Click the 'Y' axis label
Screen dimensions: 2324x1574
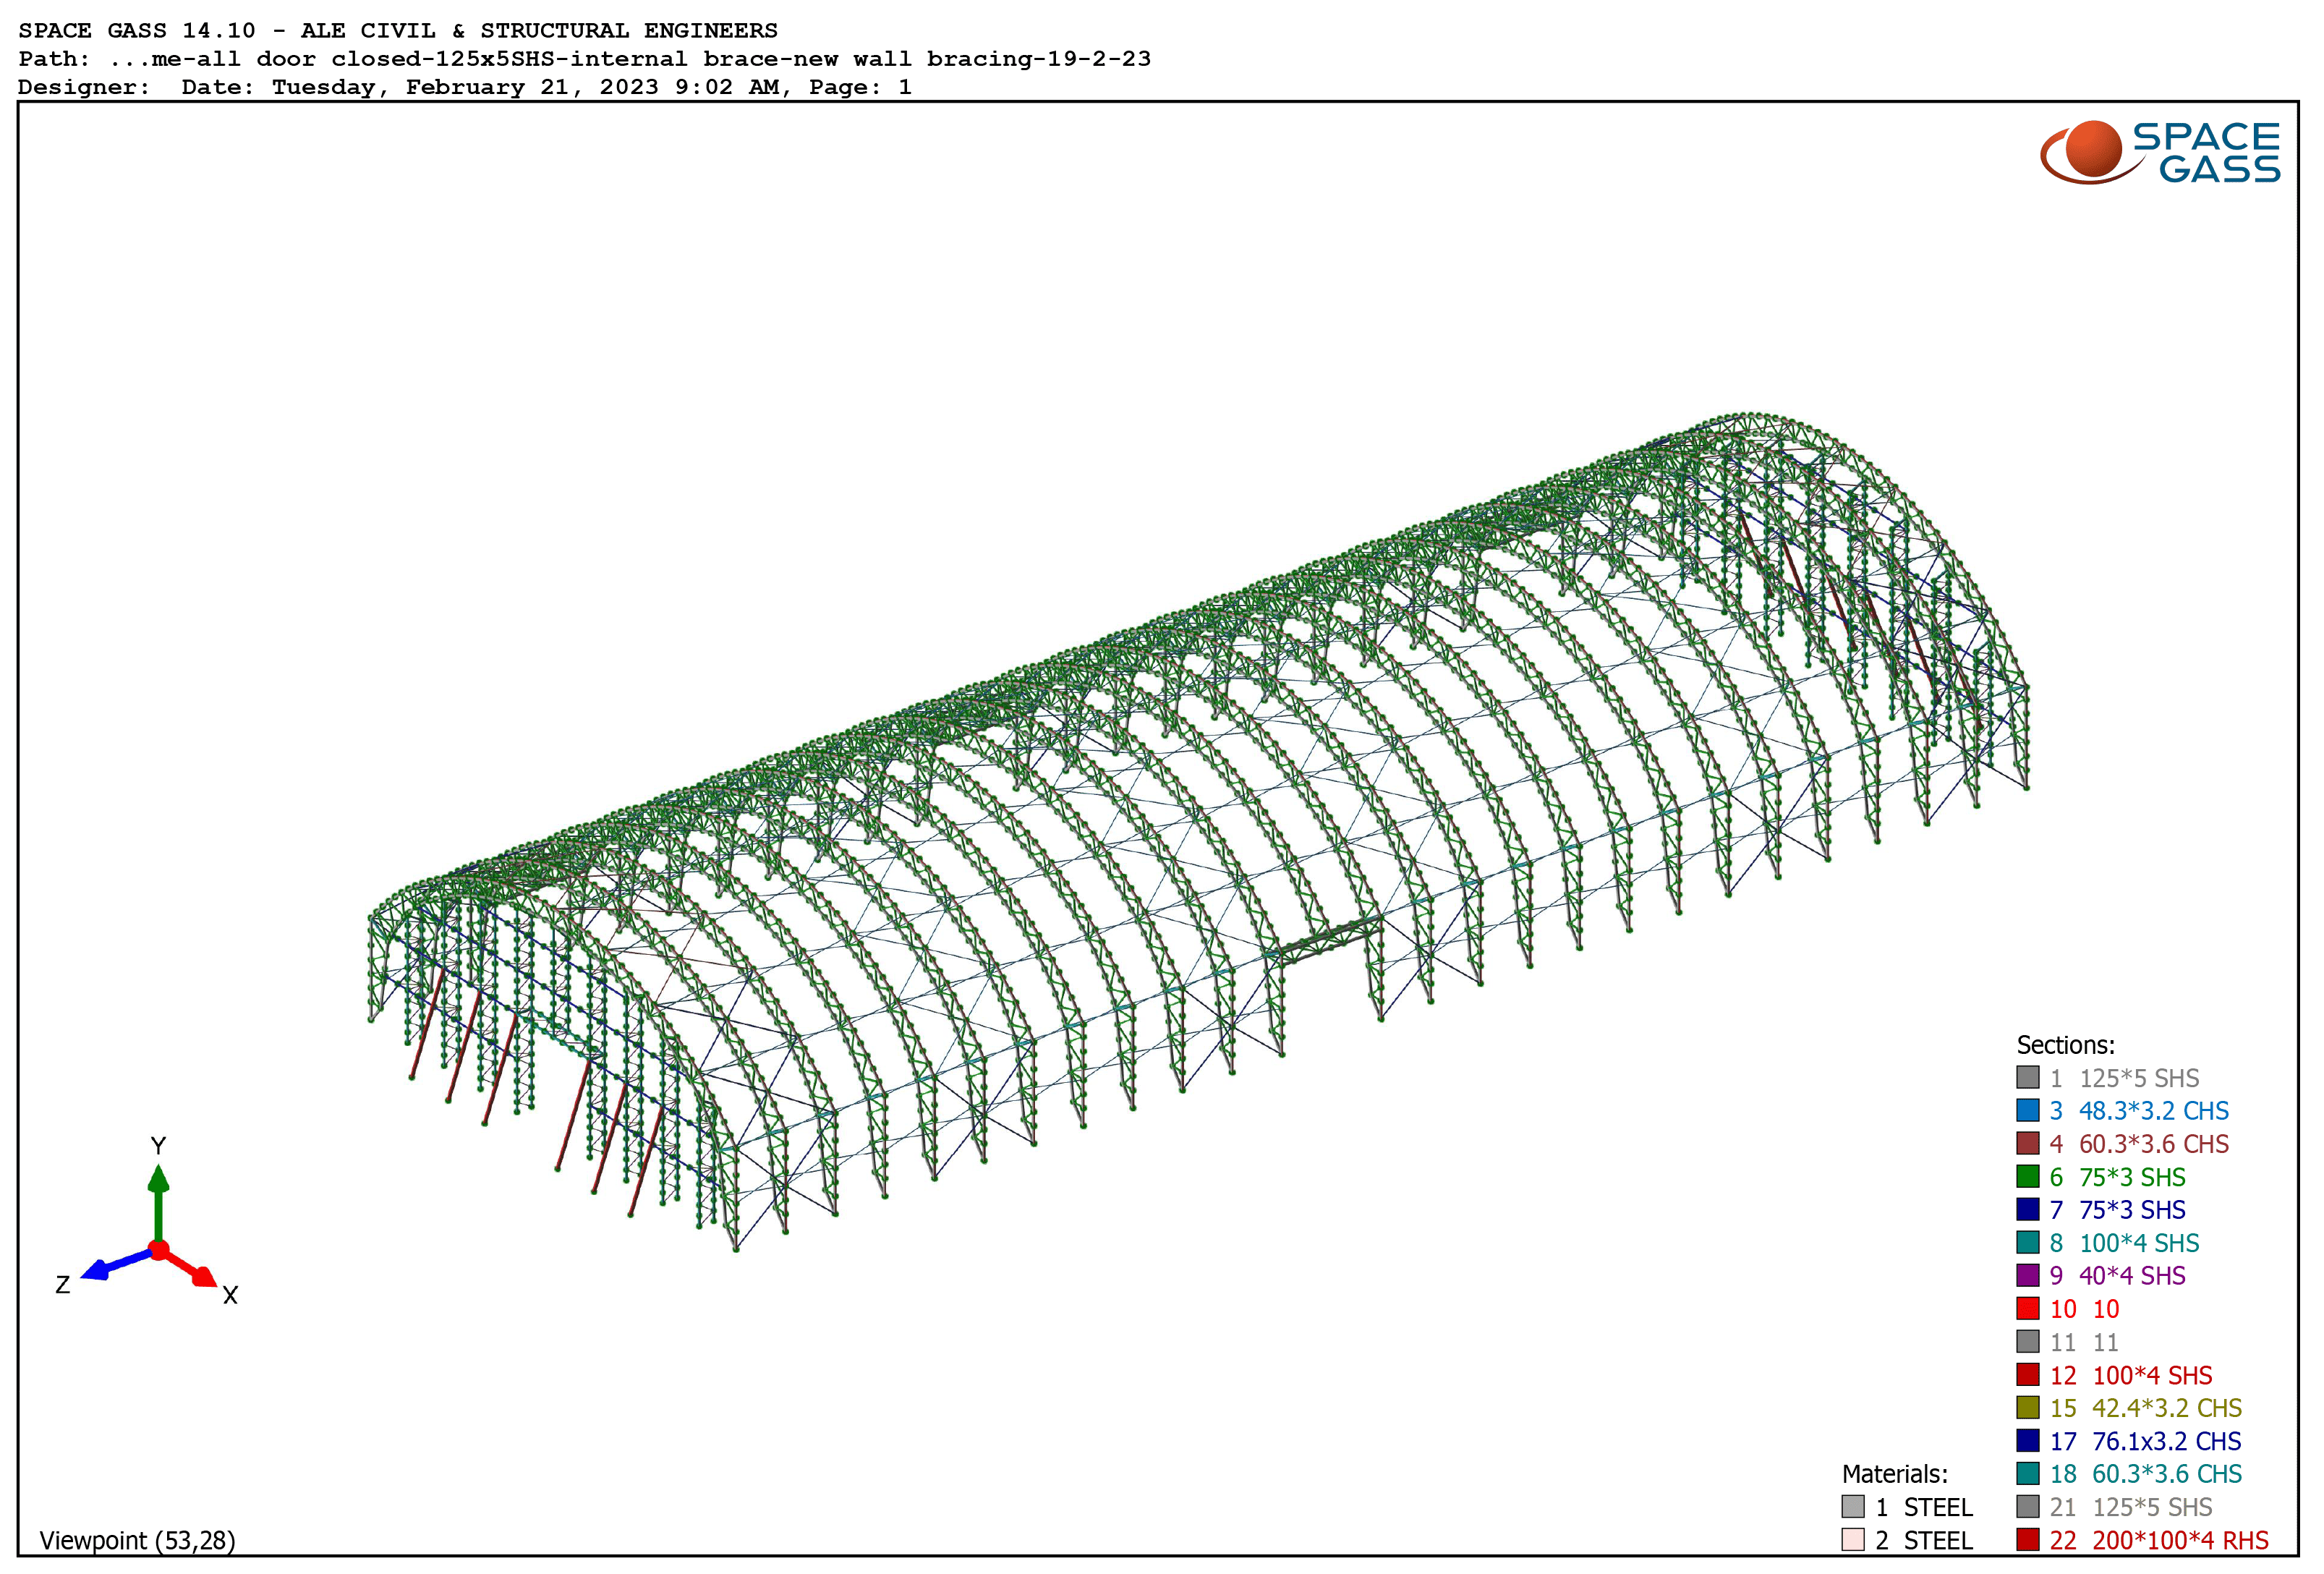tap(158, 1145)
